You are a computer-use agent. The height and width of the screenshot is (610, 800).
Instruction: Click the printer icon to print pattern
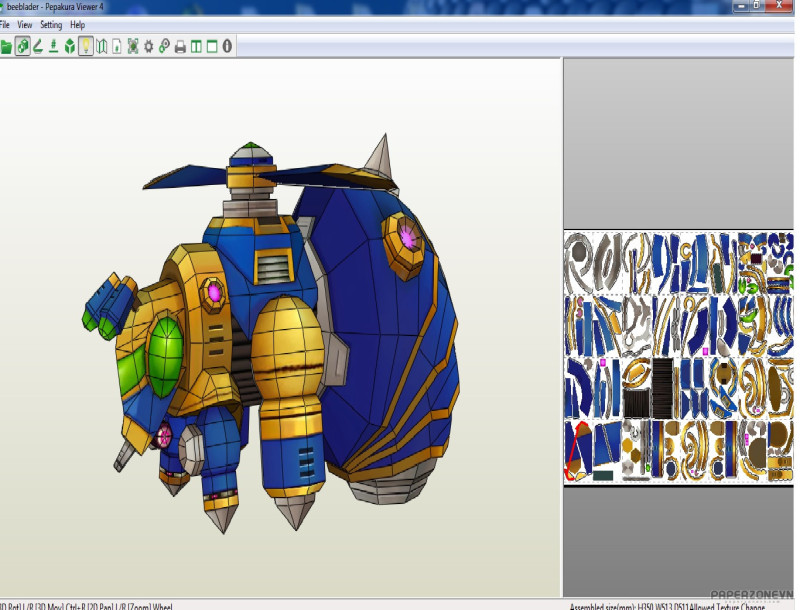(x=180, y=46)
